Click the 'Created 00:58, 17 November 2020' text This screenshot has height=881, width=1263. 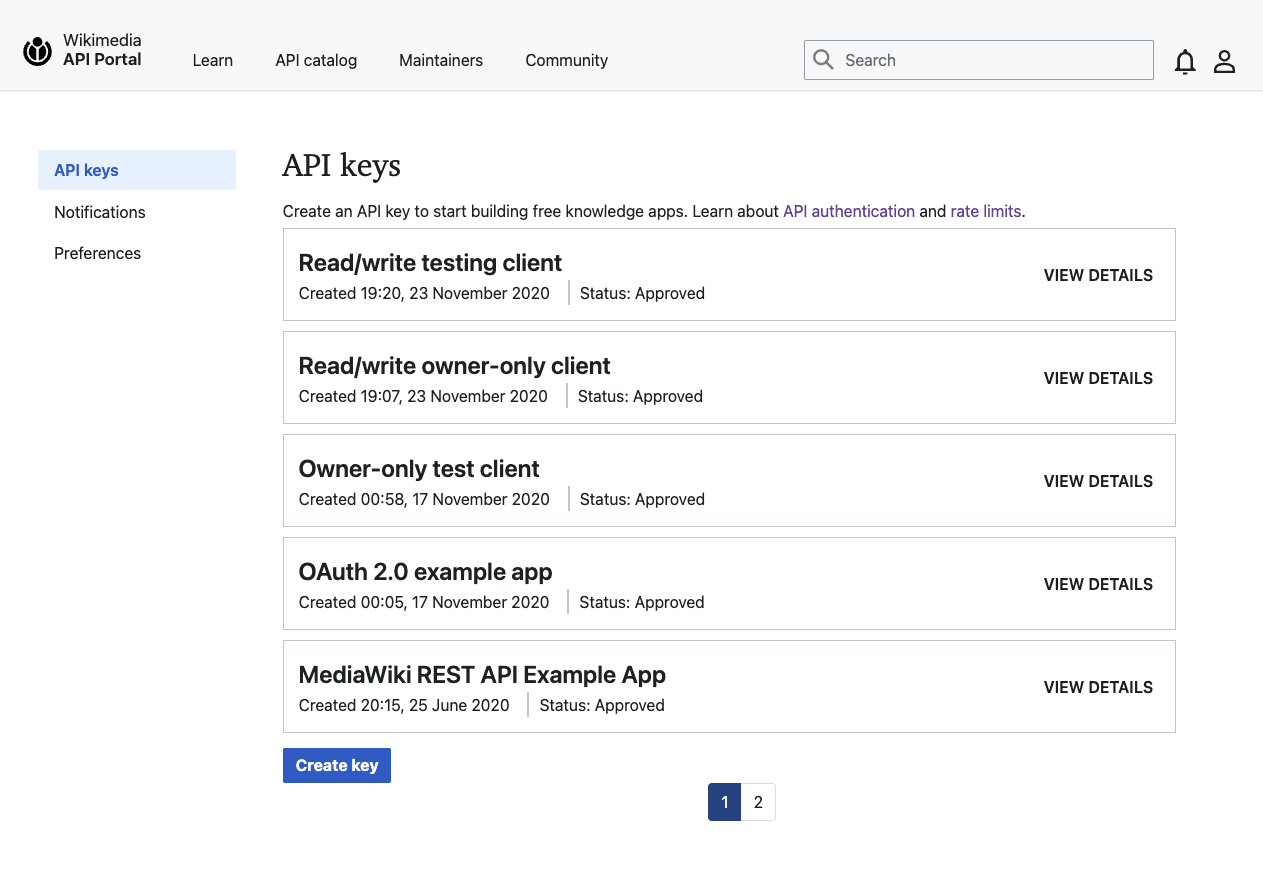[424, 499]
